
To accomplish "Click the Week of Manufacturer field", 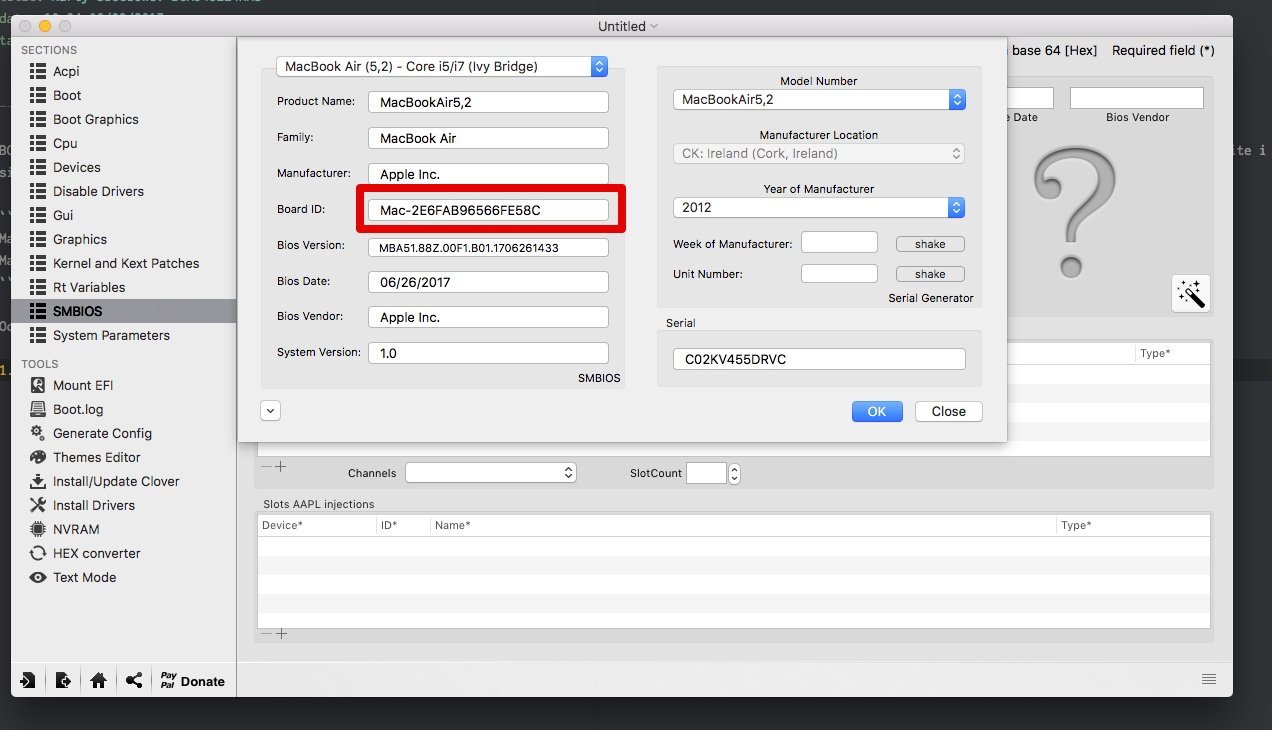I will [x=839, y=242].
